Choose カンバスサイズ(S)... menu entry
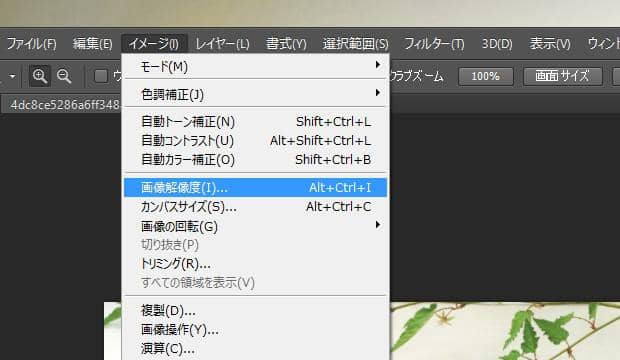Image resolution: width=620 pixels, height=360 pixels. point(255,207)
